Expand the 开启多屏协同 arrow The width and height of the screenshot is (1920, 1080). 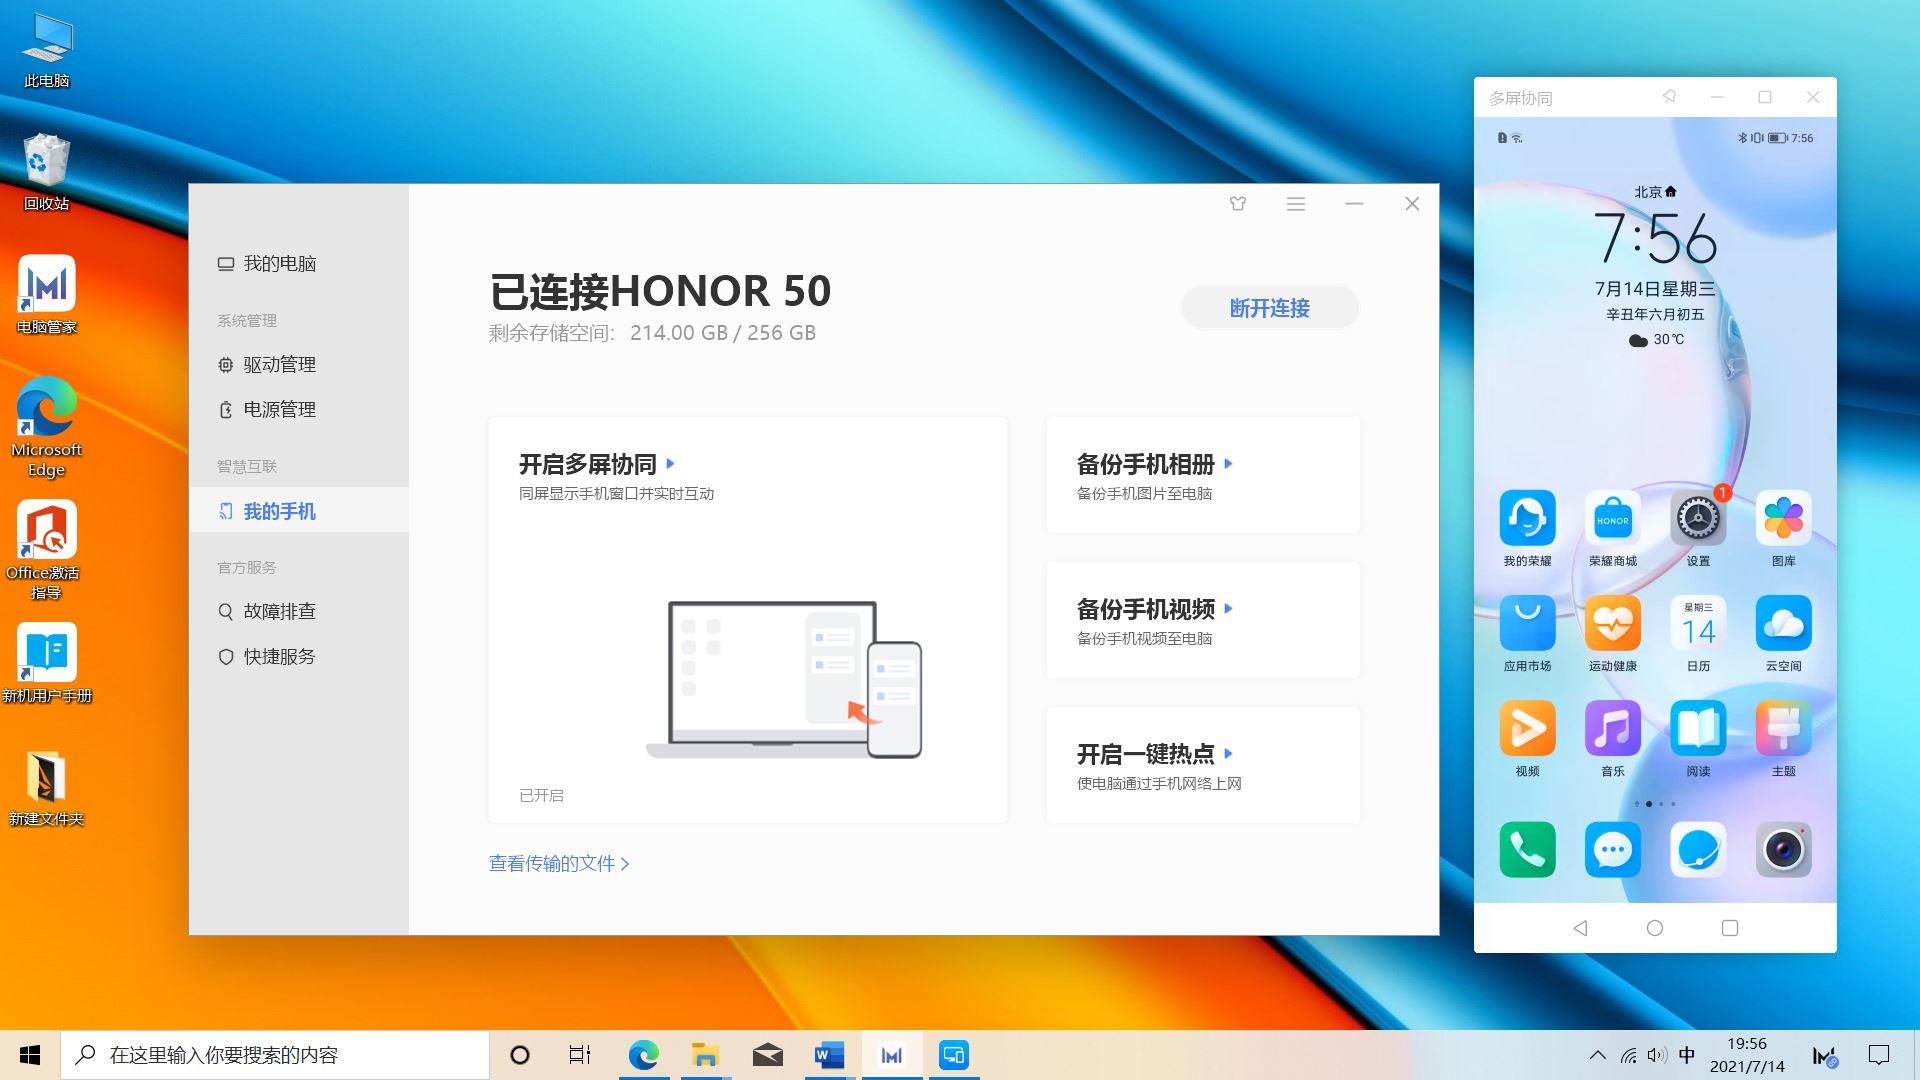(x=671, y=464)
